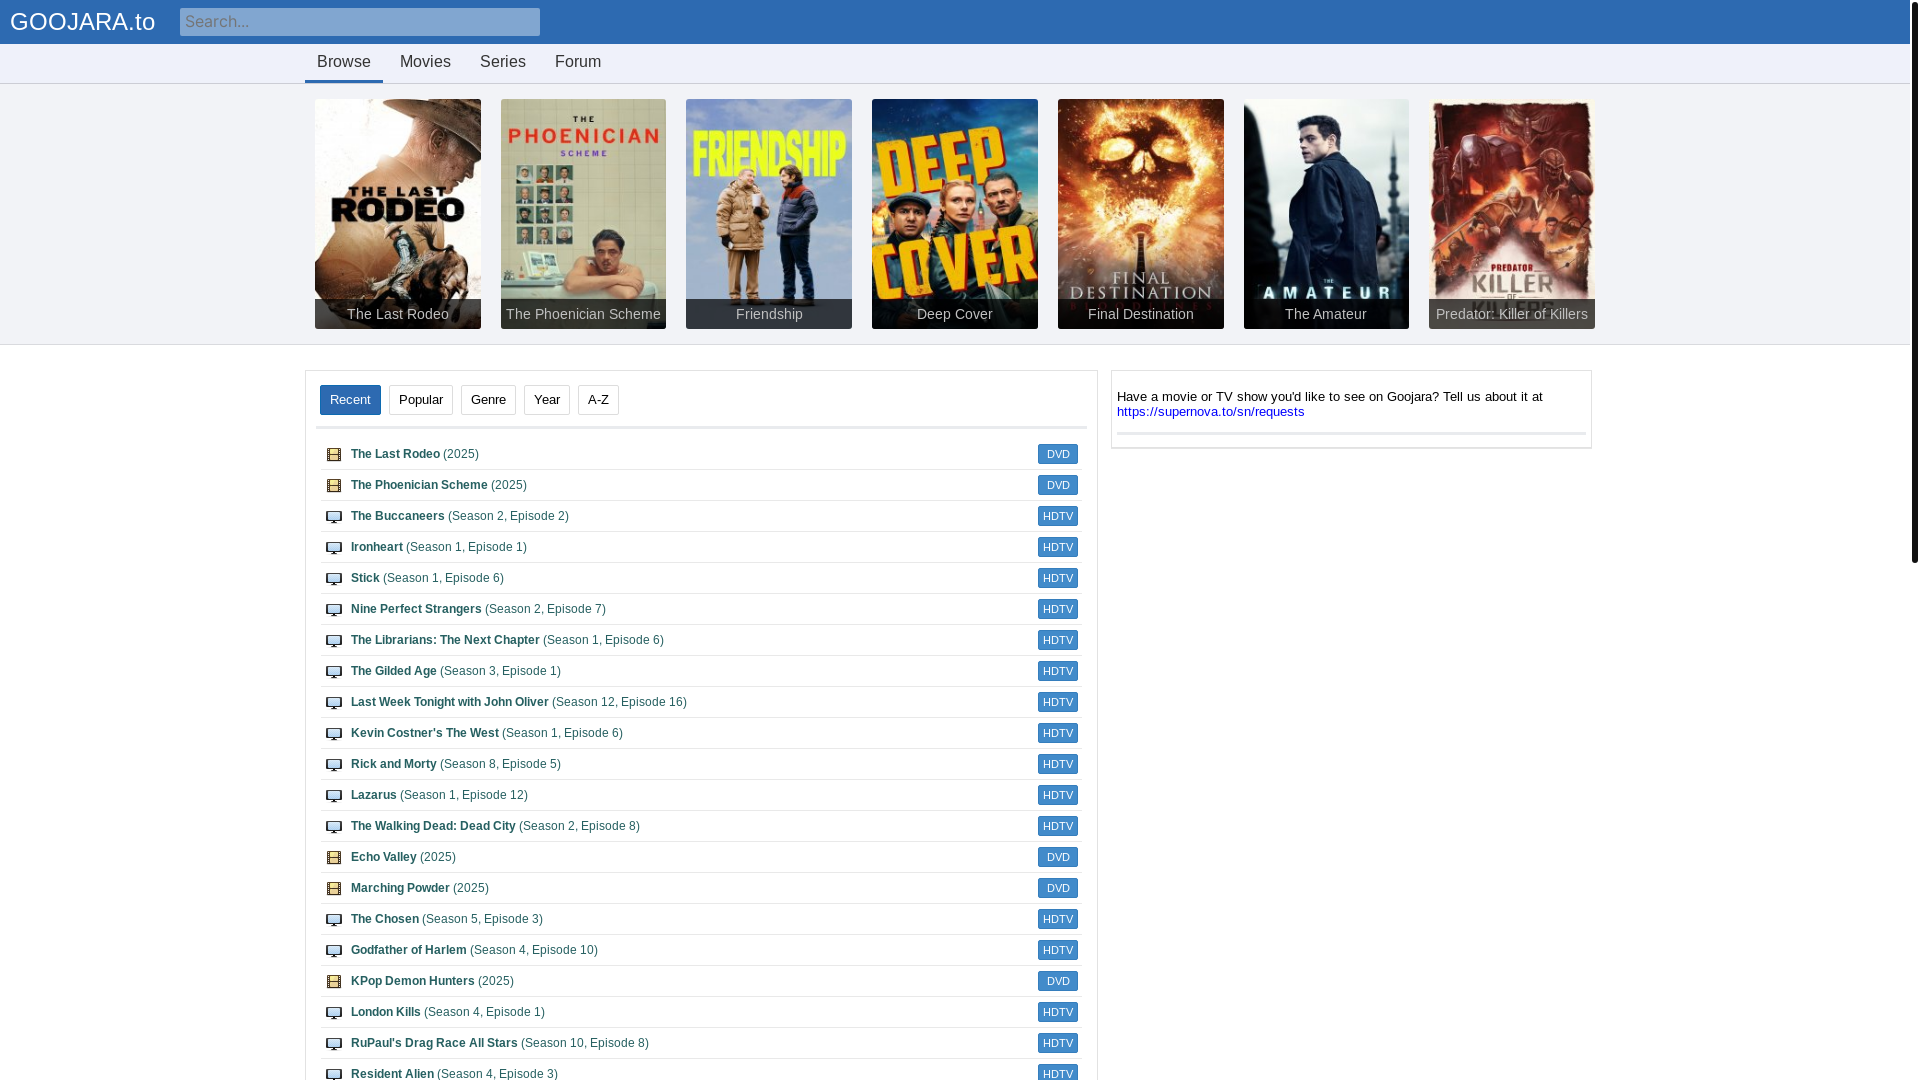The height and width of the screenshot is (1080, 1920).
Task: Click DVD badge for The Phoenician Scheme
Action: coord(1057,485)
